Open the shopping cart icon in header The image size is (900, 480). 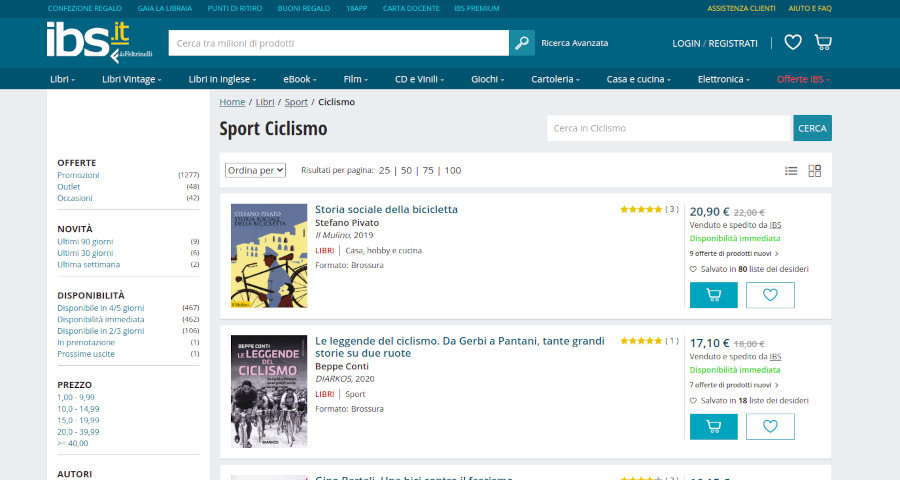(x=823, y=43)
